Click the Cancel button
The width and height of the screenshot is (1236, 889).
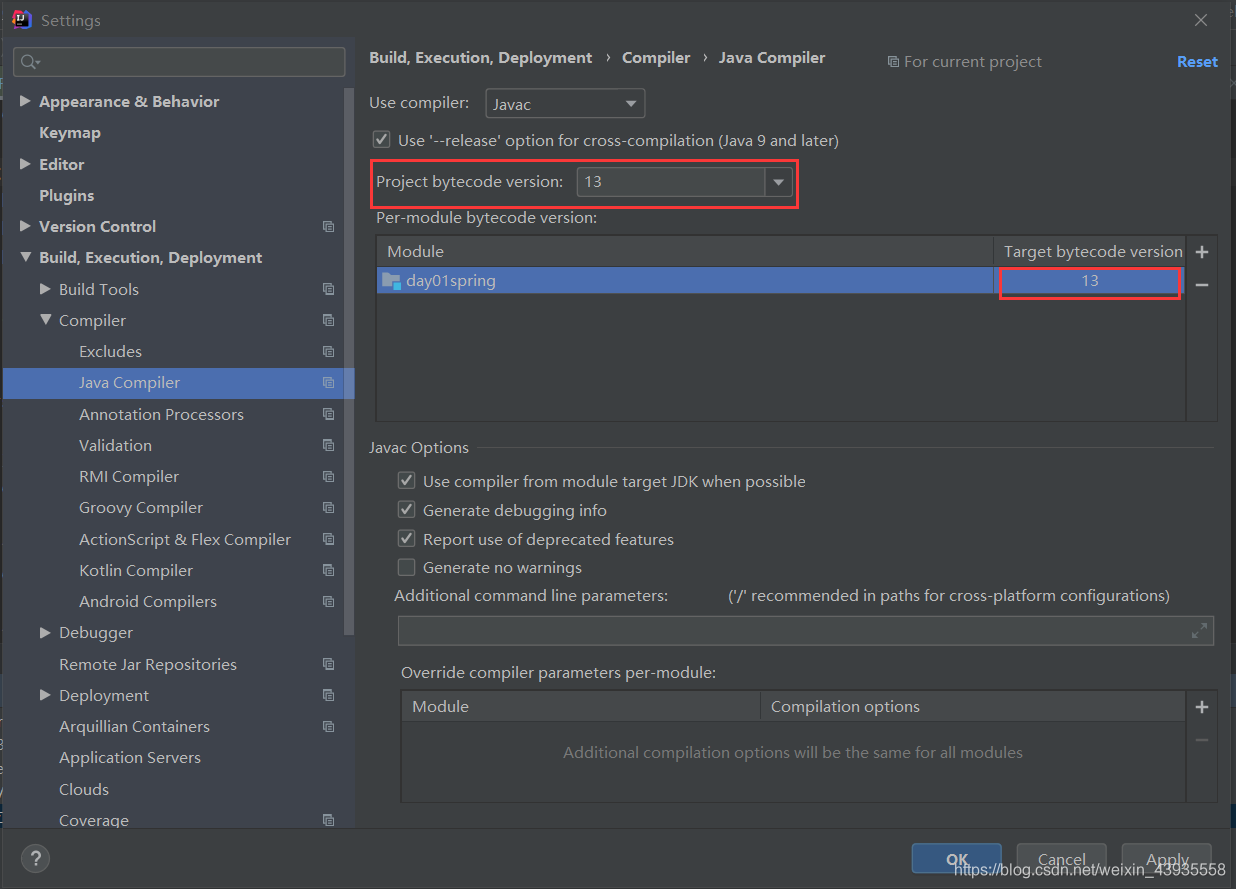click(1062, 859)
